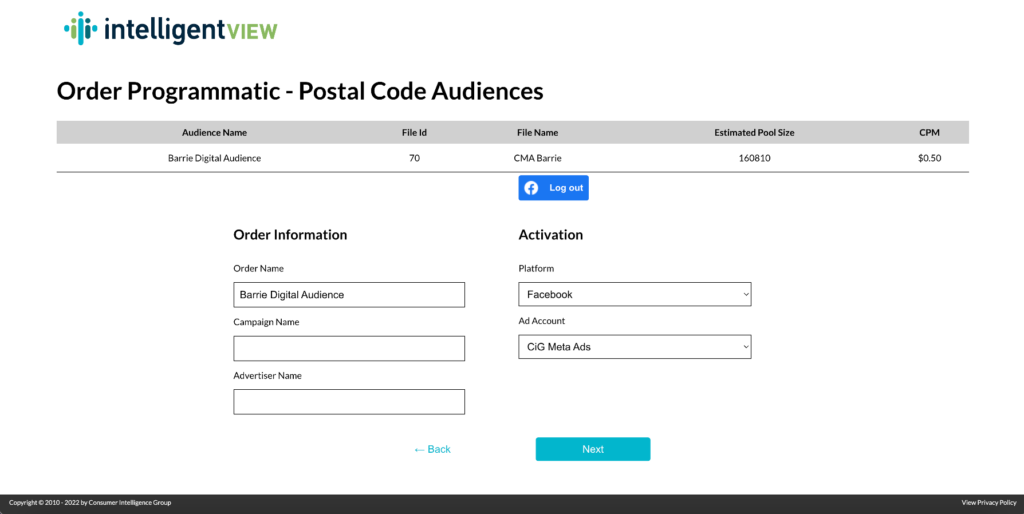Select the Advertiser Name text box
This screenshot has height=514, width=1024.
pyautogui.click(x=349, y=402)
